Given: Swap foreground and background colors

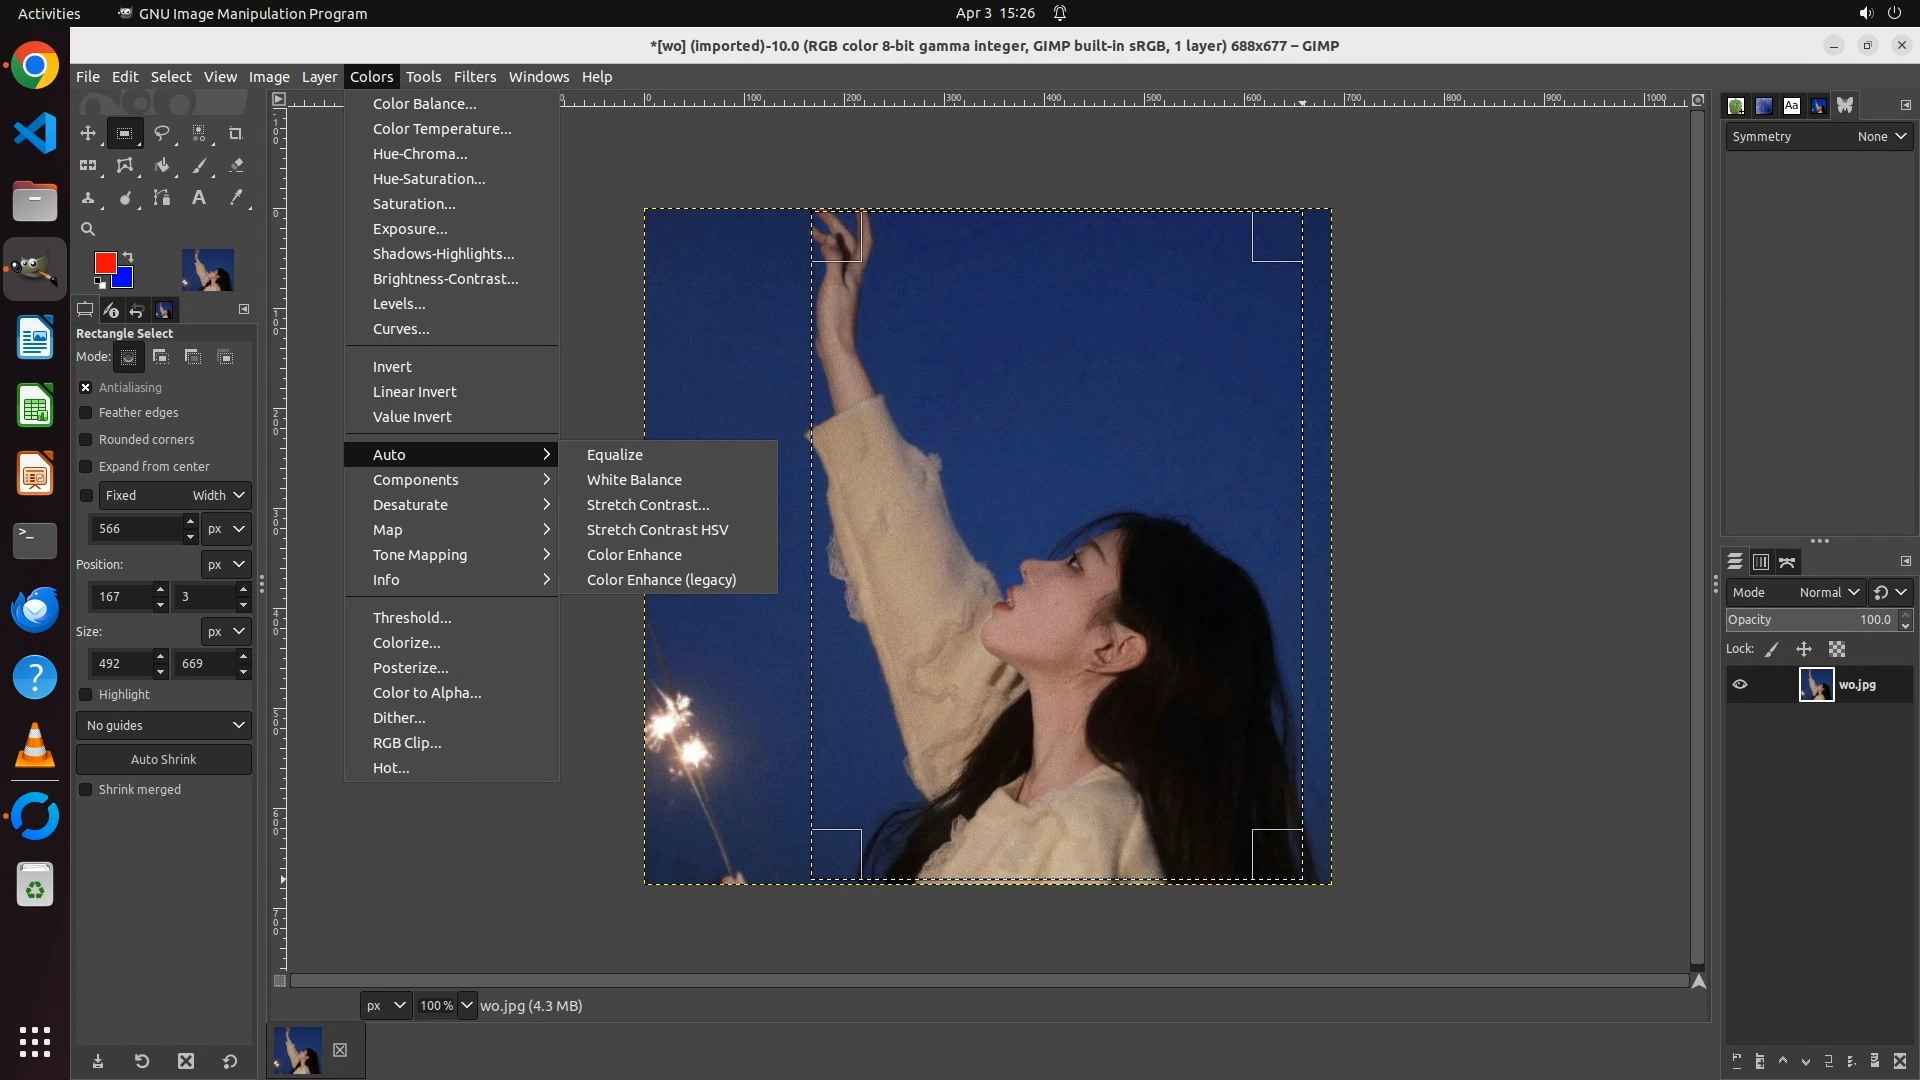Looking at the screenshot, I should click(128, 257).
